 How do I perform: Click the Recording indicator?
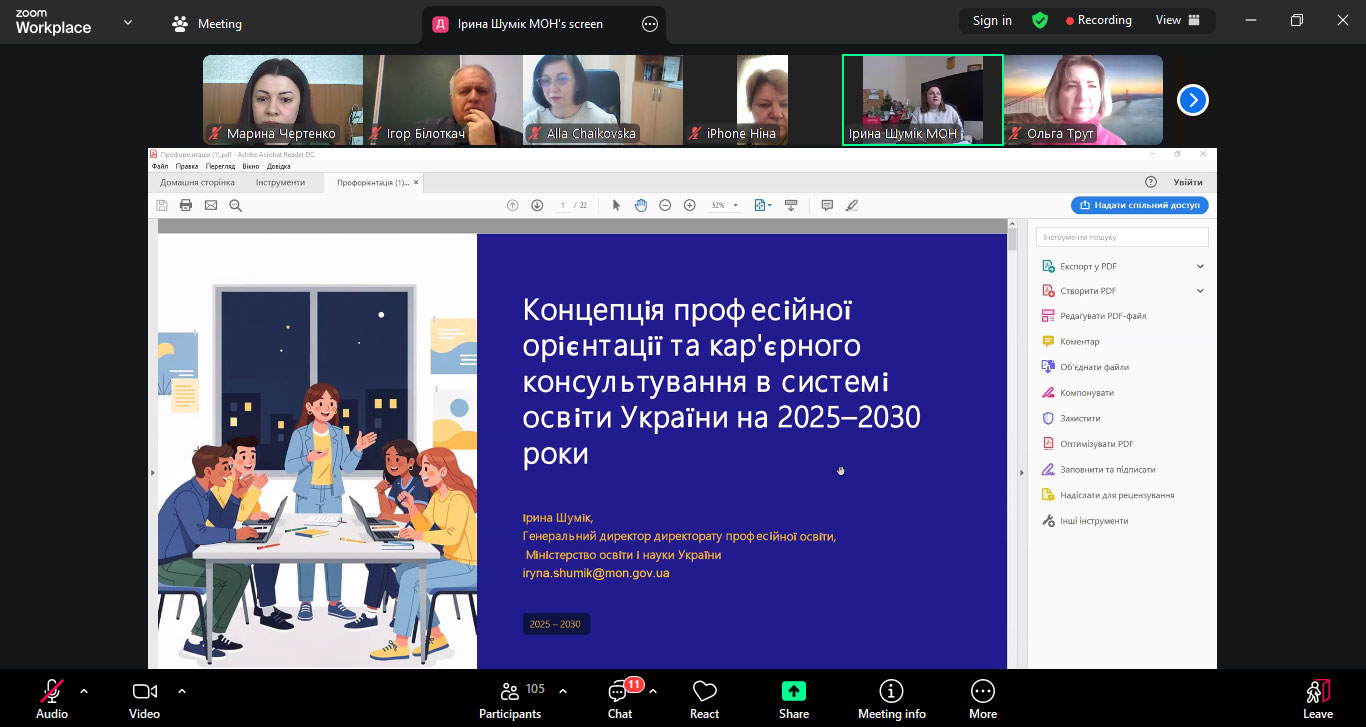tap(1098, 21)
